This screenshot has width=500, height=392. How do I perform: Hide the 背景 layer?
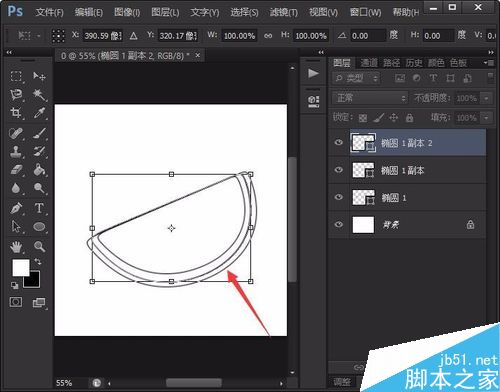[x=339, y=224]
